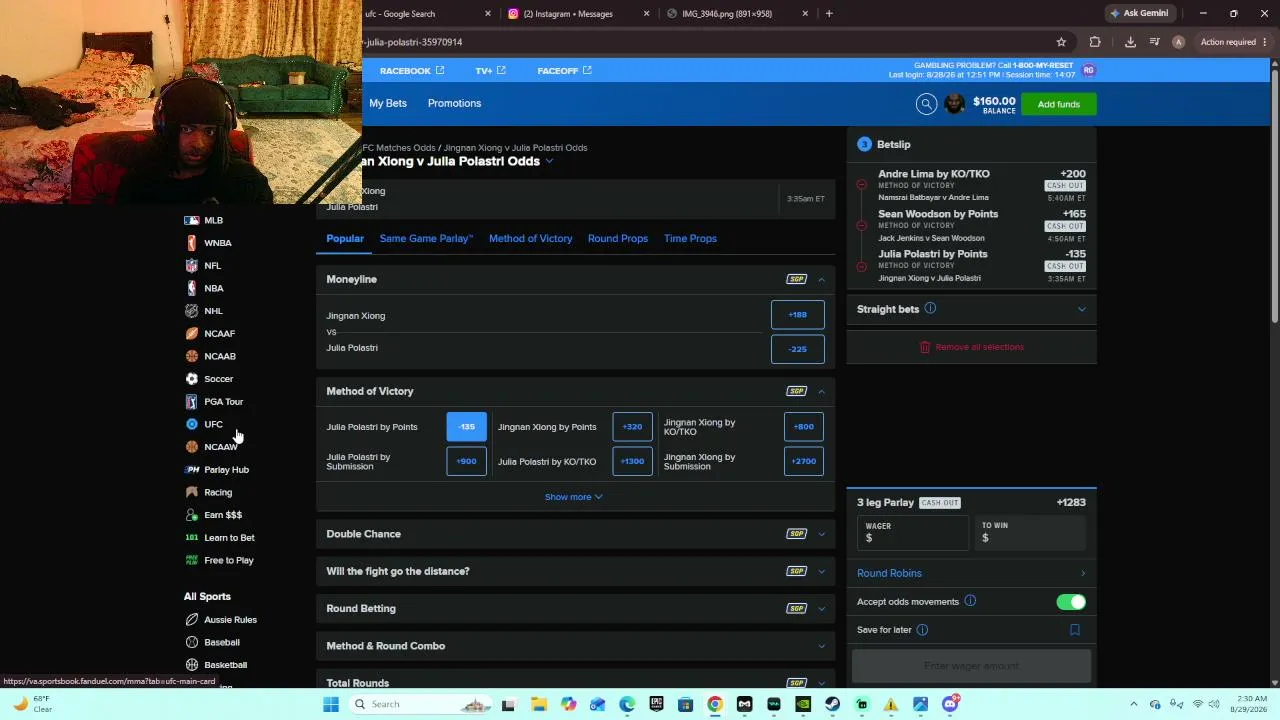This screenshot has height=720, width=1280.
Task: Open the Chrome downloads icon
Action: pos(1130,42)
